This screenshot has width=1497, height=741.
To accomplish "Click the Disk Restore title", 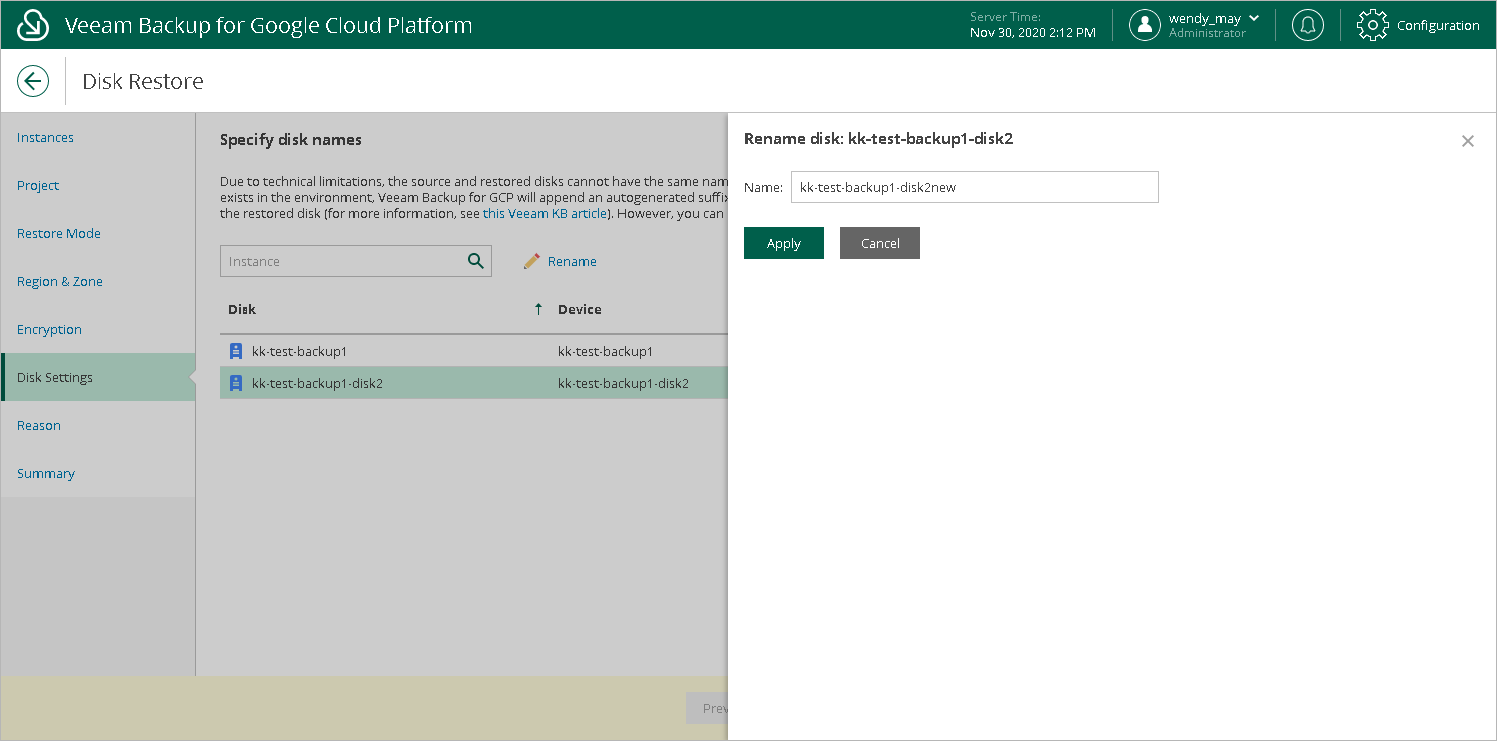I will point(143,81).
